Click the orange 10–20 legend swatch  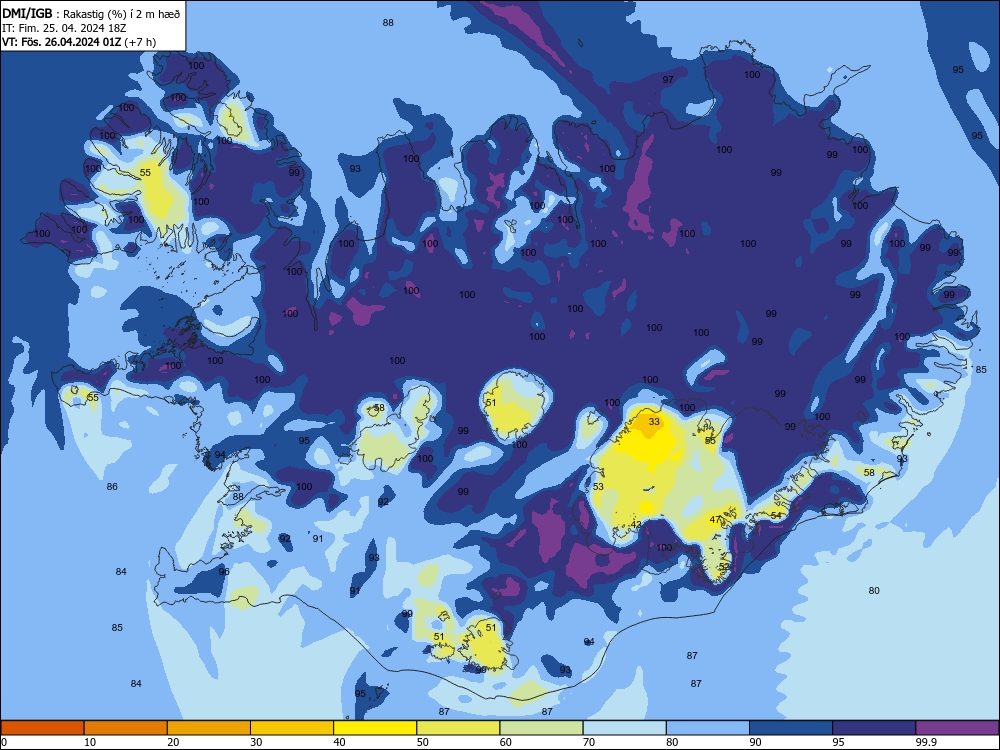tap(126, 728)
